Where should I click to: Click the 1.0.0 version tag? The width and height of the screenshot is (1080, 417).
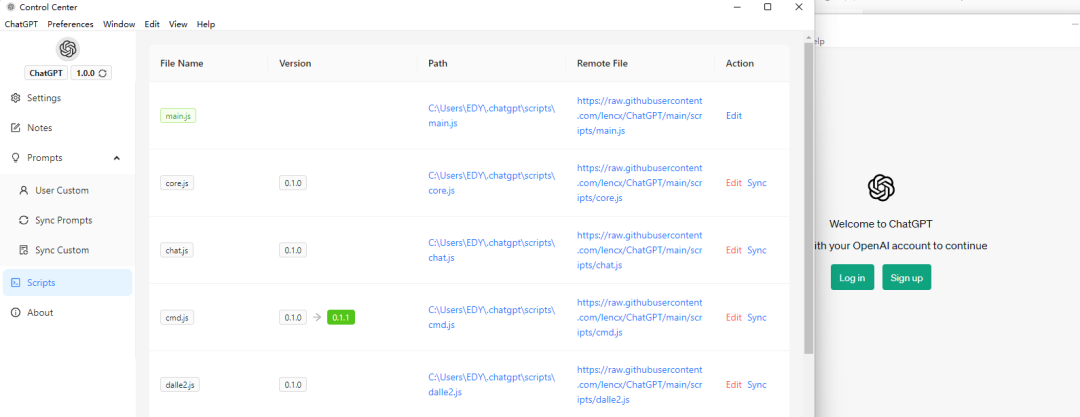(91, 73)
